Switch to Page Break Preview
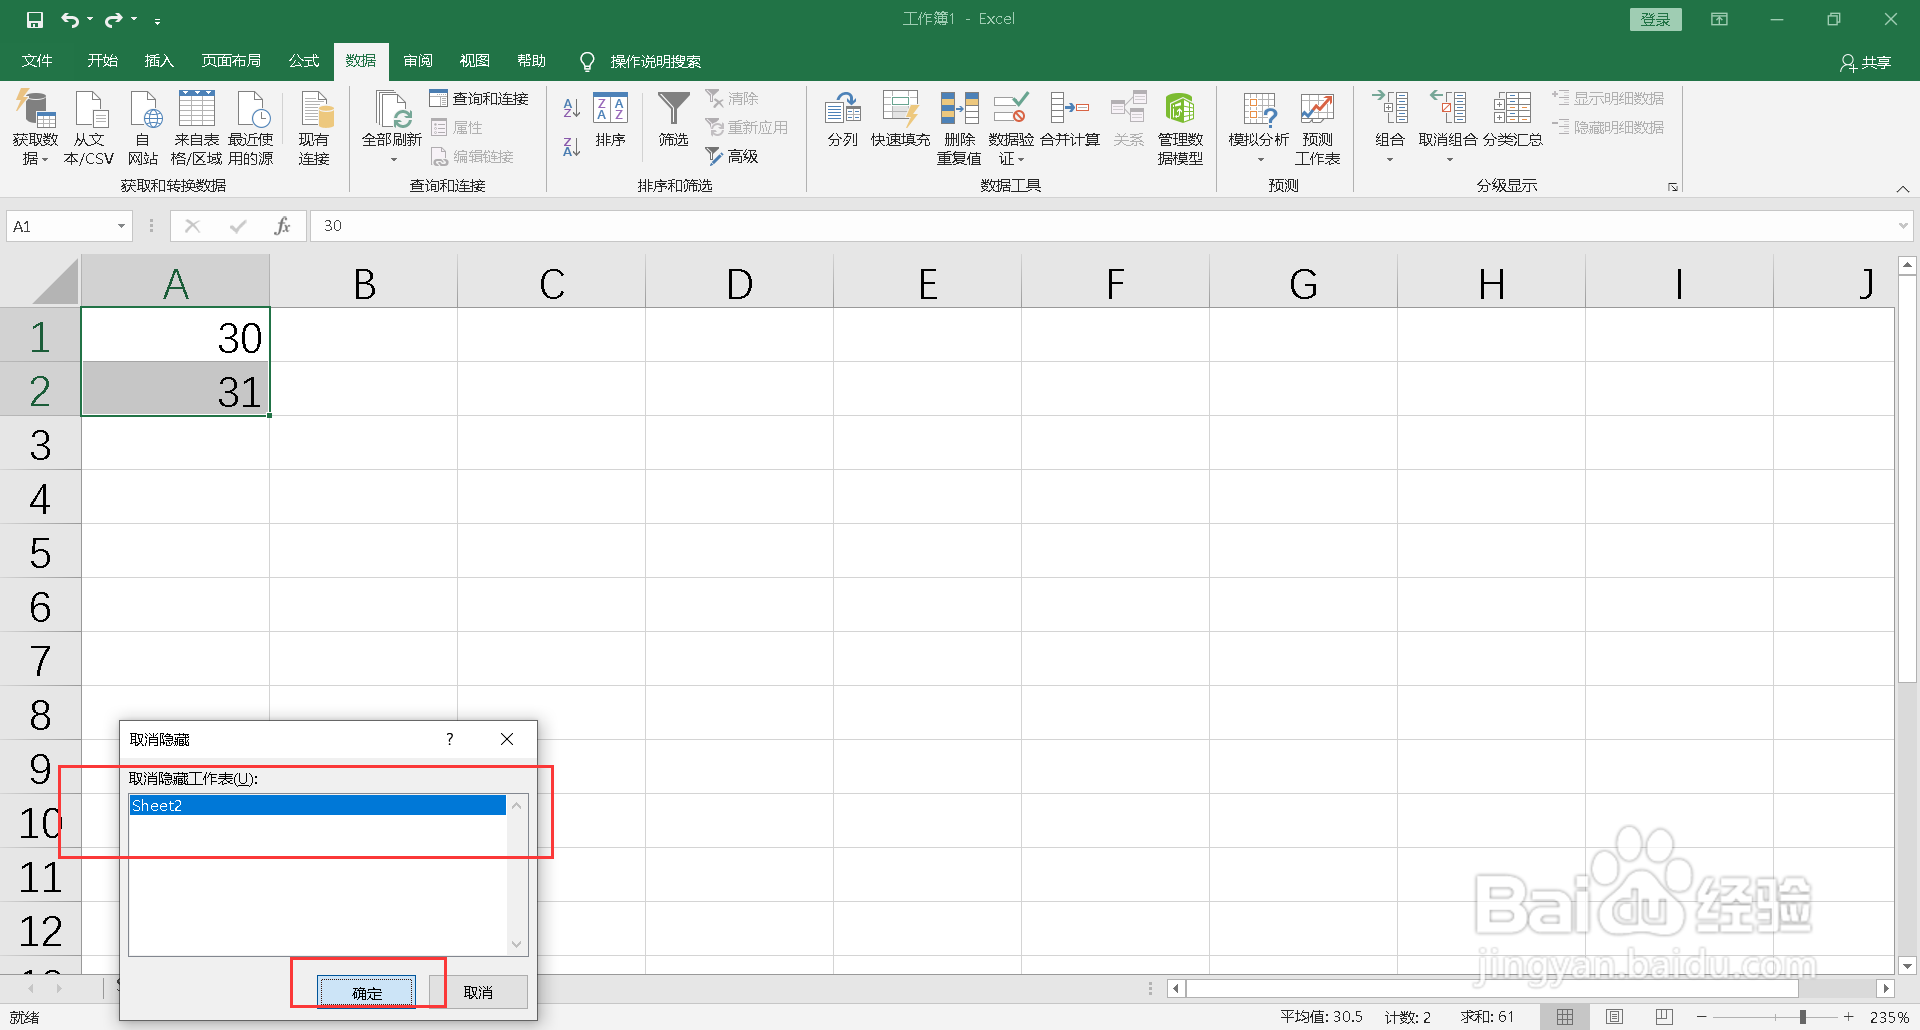1920x1030 pixels. coord(1664,1017)
